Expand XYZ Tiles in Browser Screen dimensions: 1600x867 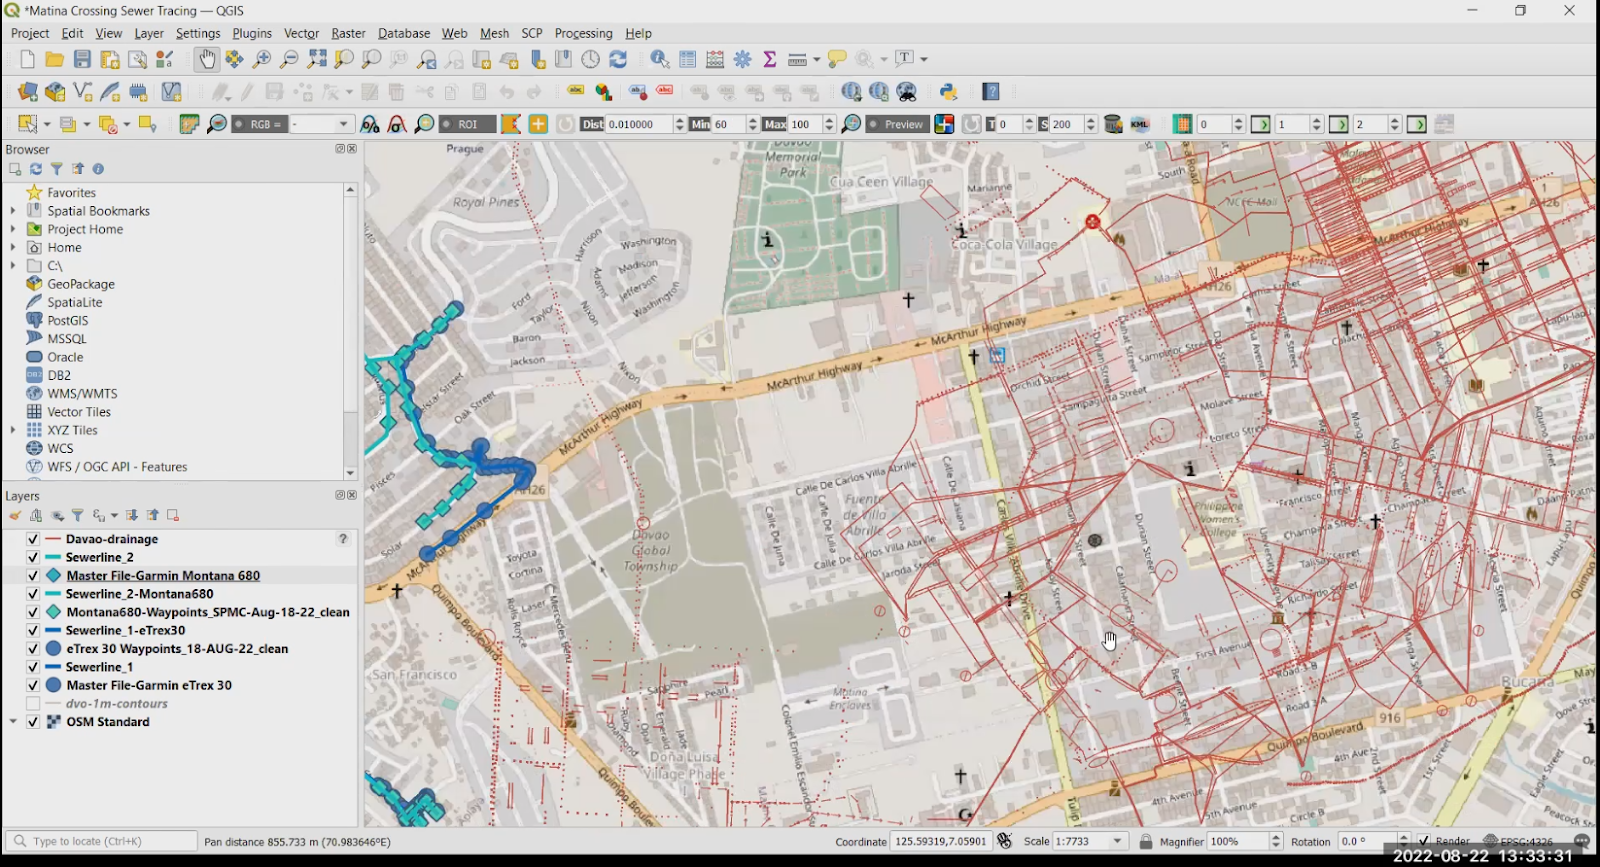tap(13, 430)
